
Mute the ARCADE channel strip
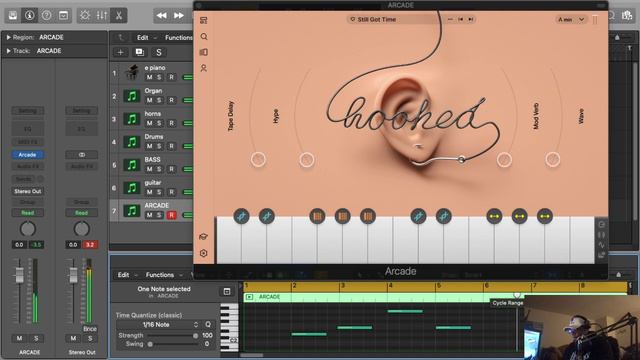[19, 338]
